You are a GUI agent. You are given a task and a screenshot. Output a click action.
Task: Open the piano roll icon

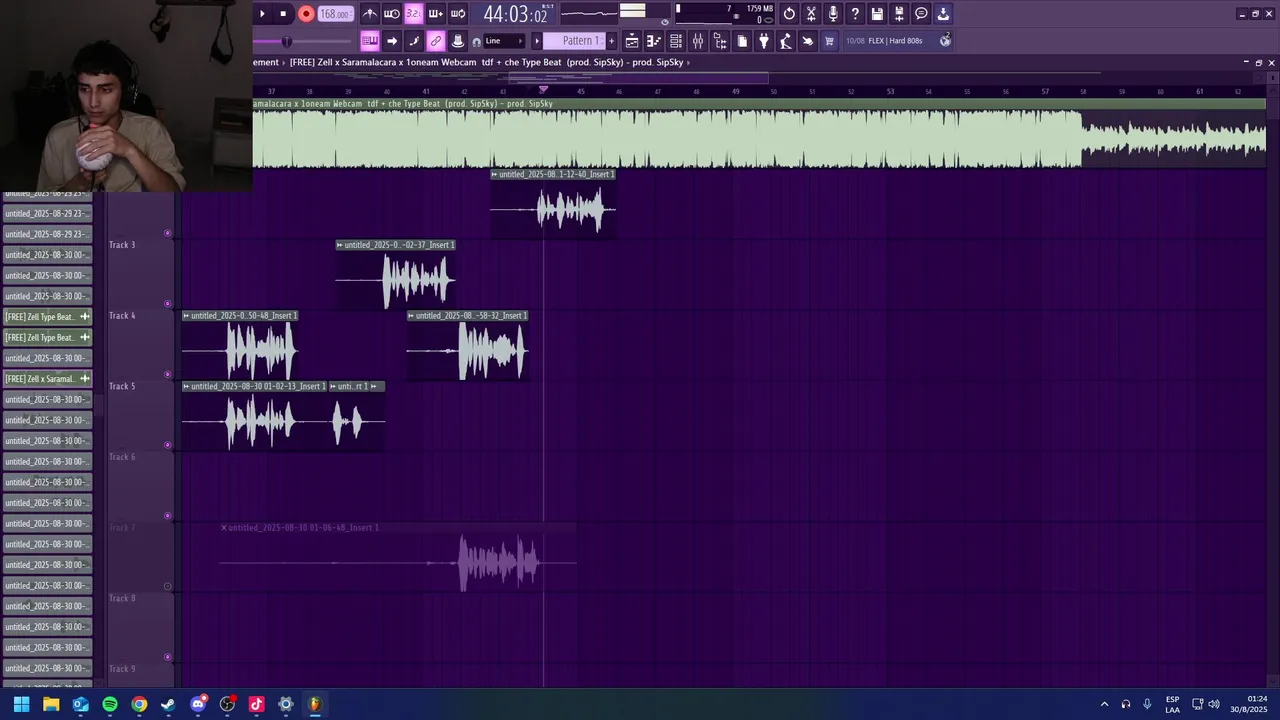[654, 41]
